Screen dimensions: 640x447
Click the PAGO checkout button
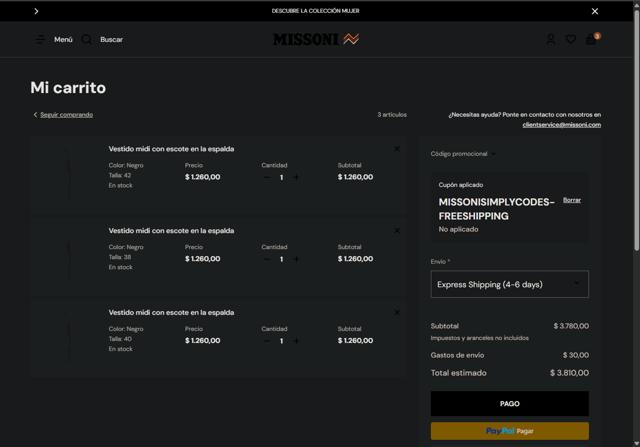[509, 403]
